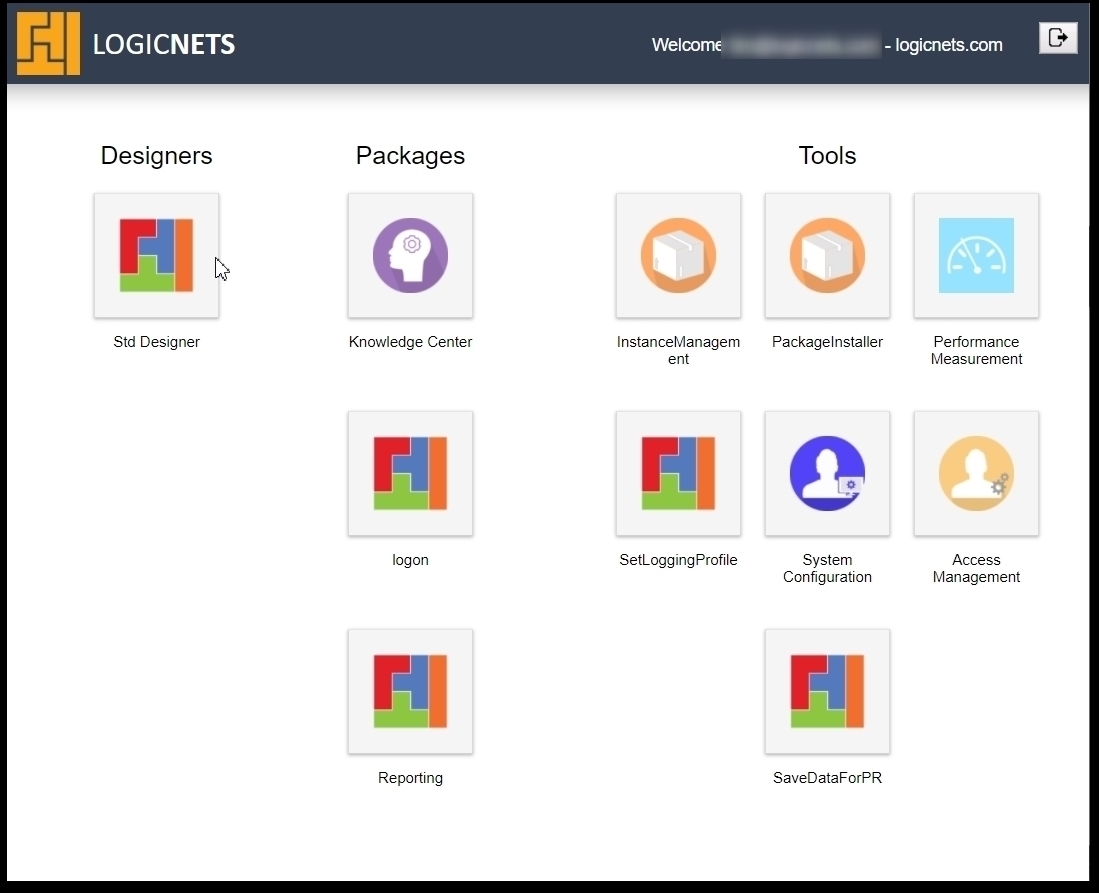Image resolution: width=1099 pixels, height=893 pixels.
Task: Launch the PackageInstaller box icon
Action: [x=827, y=255]
